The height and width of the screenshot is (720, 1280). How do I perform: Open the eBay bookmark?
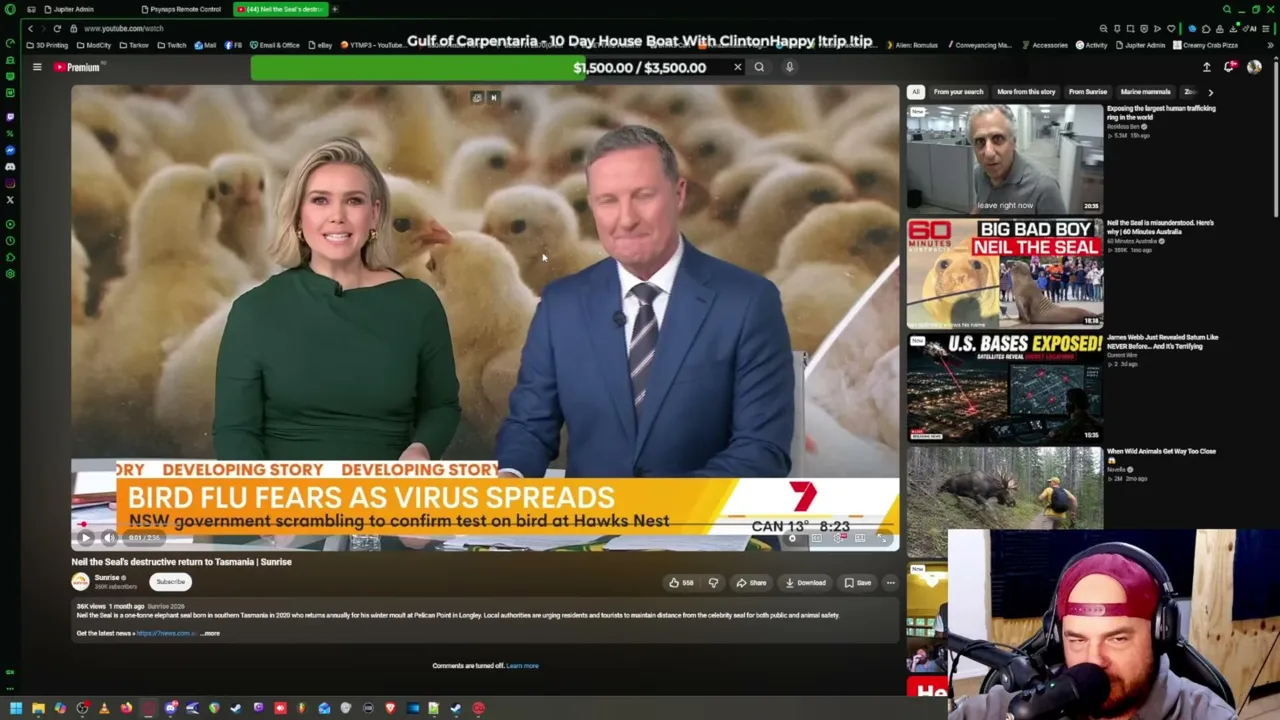point(320,45)
